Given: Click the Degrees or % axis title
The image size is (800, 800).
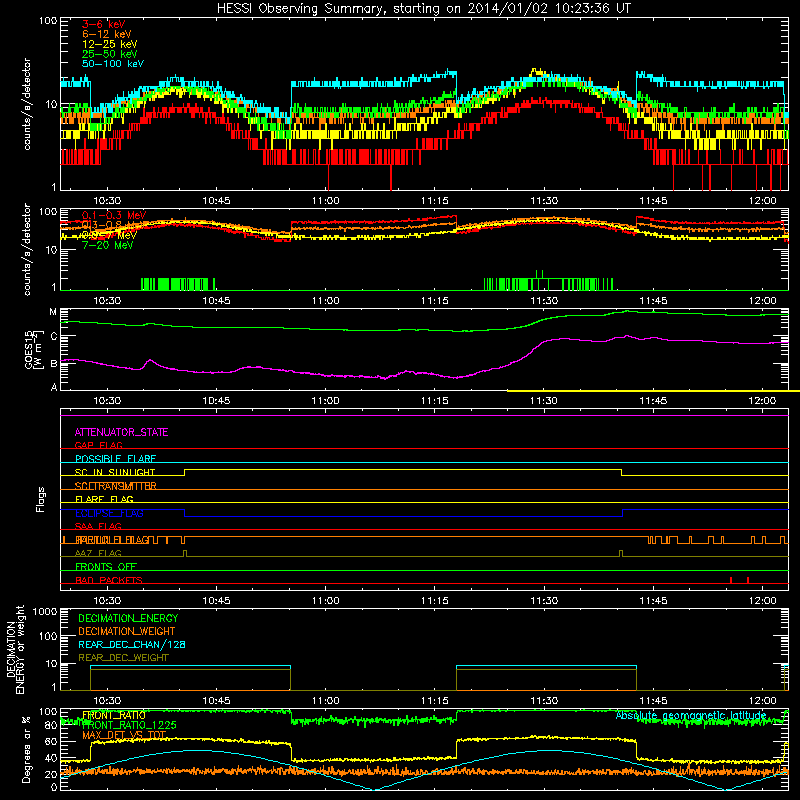Looking at the screenshot, I should (x=25, y=749).
